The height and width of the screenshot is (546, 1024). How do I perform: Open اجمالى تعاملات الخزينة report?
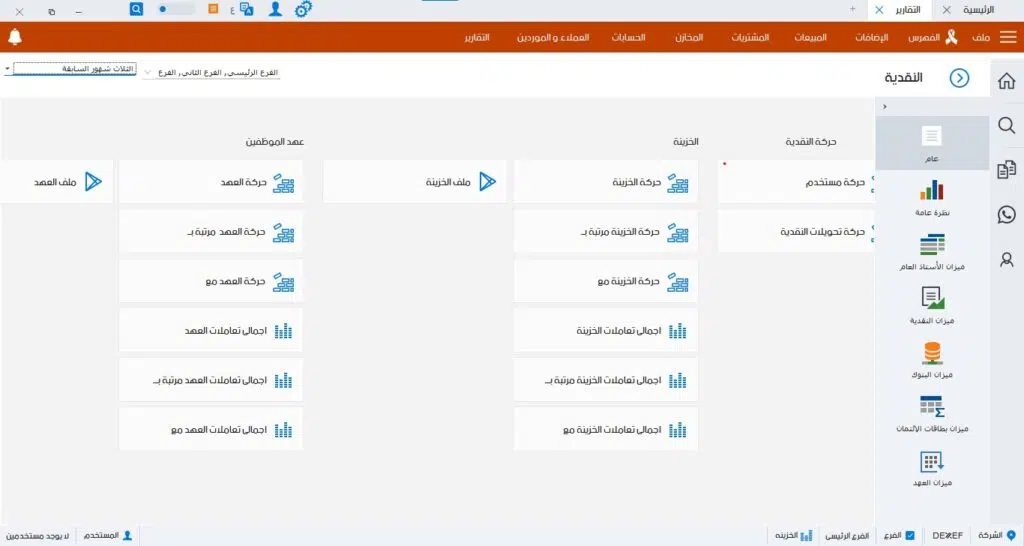point(605,330)
